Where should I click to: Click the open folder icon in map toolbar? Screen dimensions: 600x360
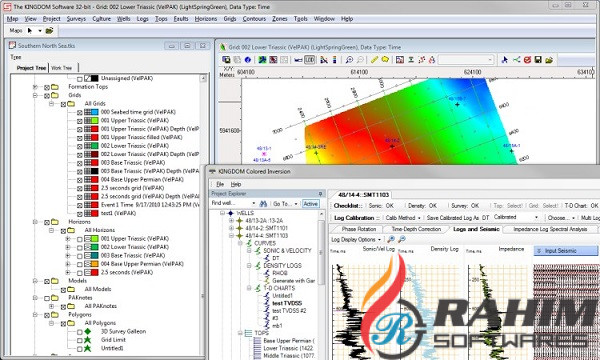click(549, 60)
